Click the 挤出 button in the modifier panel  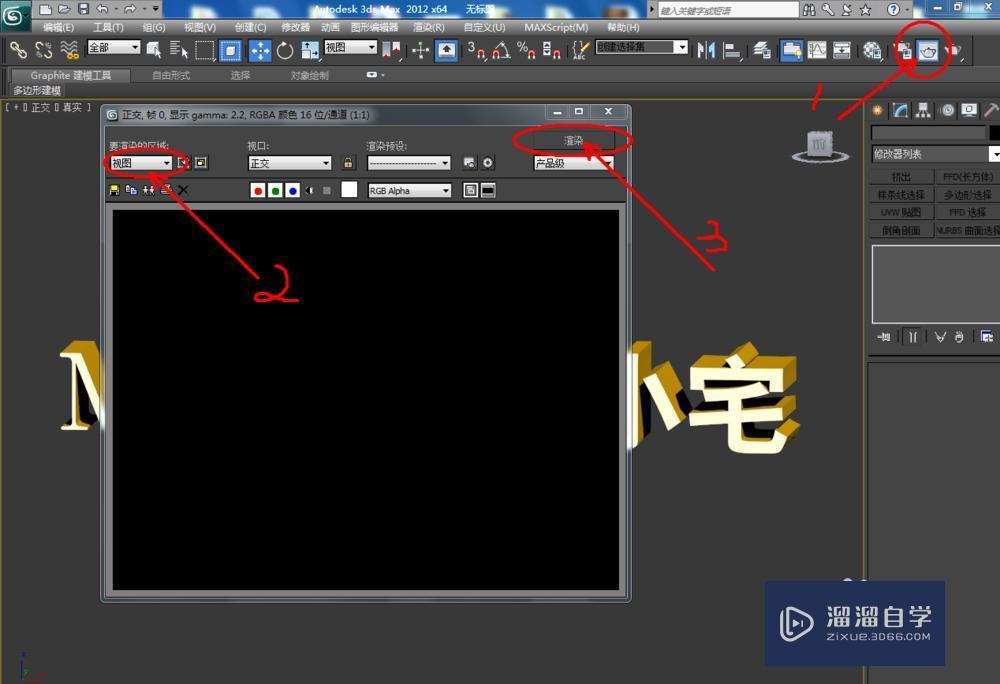(x=901, y=176)
